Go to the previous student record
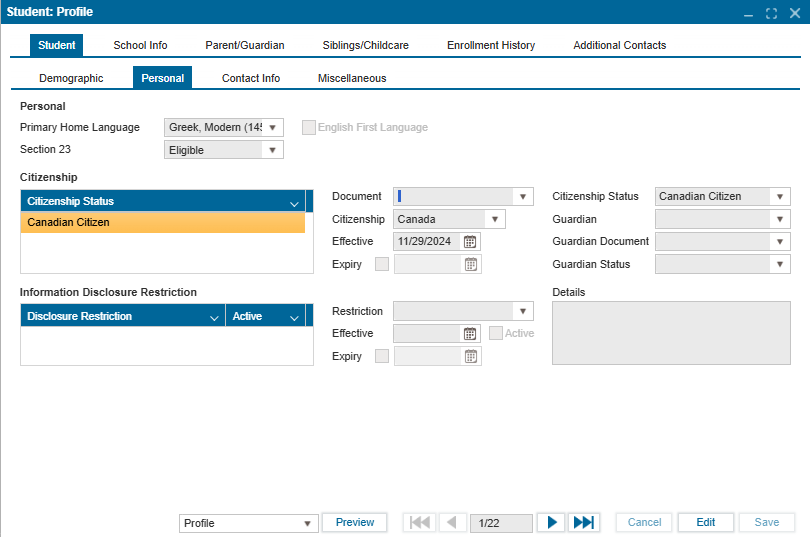 [452, 523]
